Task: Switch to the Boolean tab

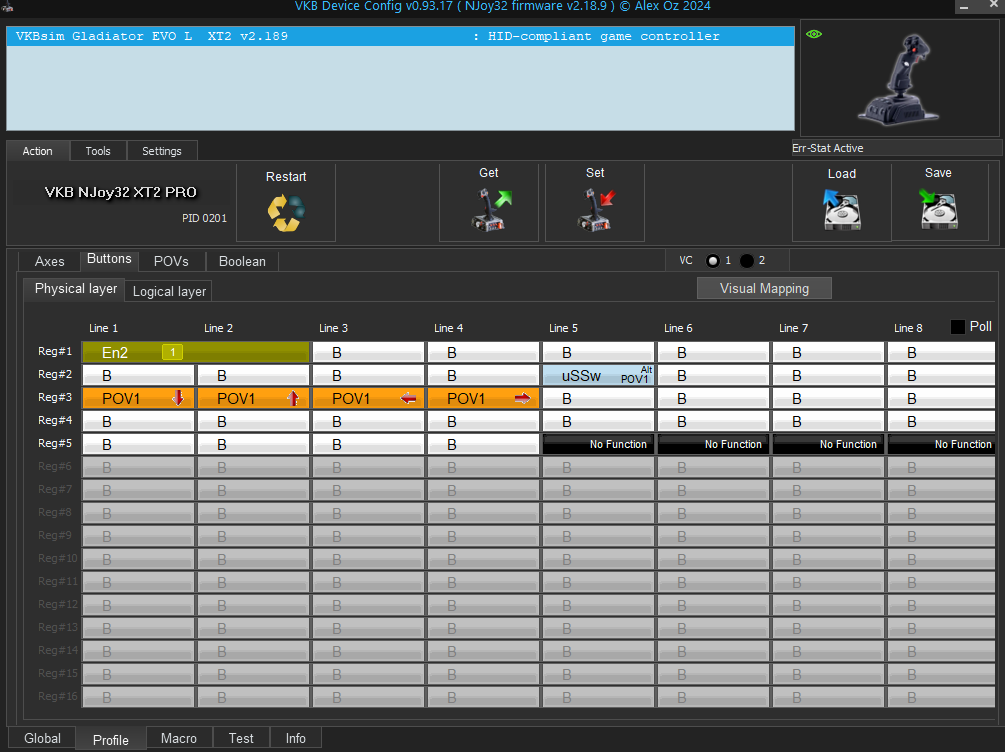Action: click(x=242, y=261)
